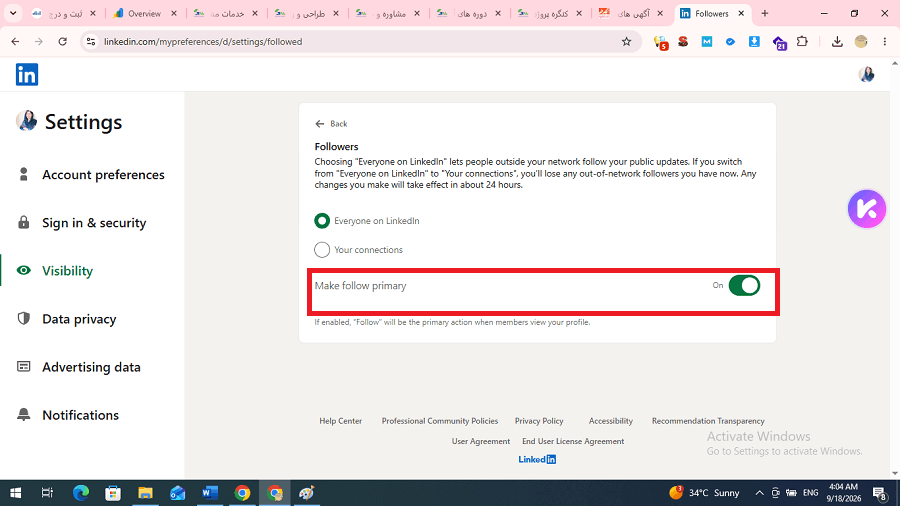
Task: Switch to the Followers browser tab
Action: point(712,13)
